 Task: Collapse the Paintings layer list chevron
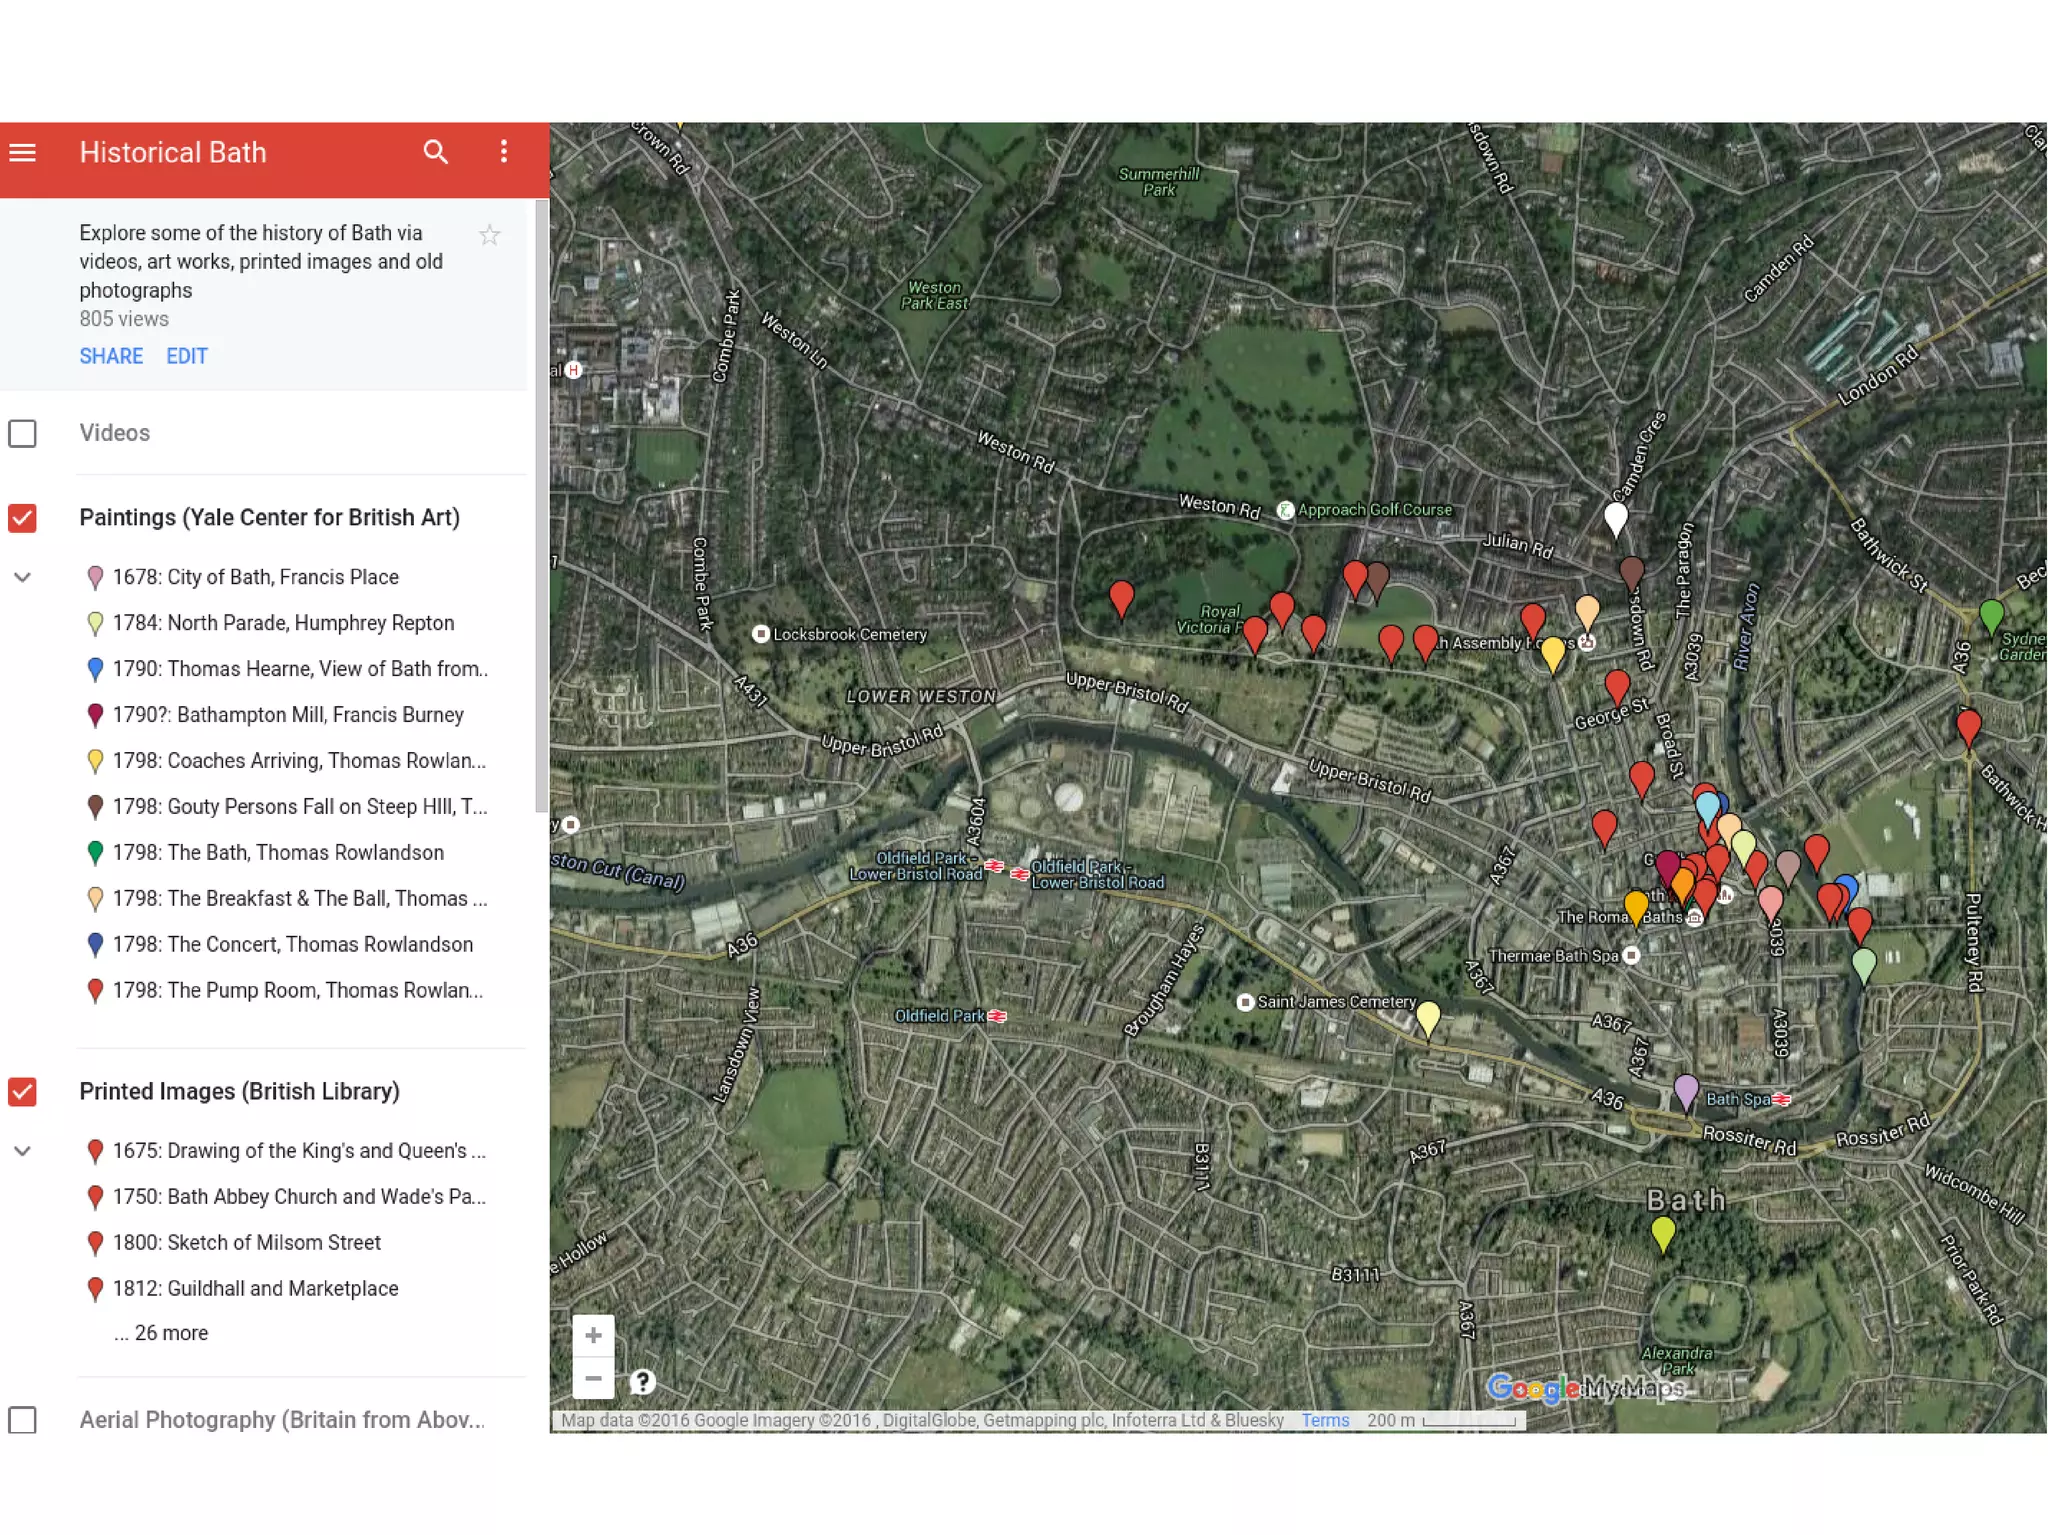pyautogui.click(x=22, y=577)
